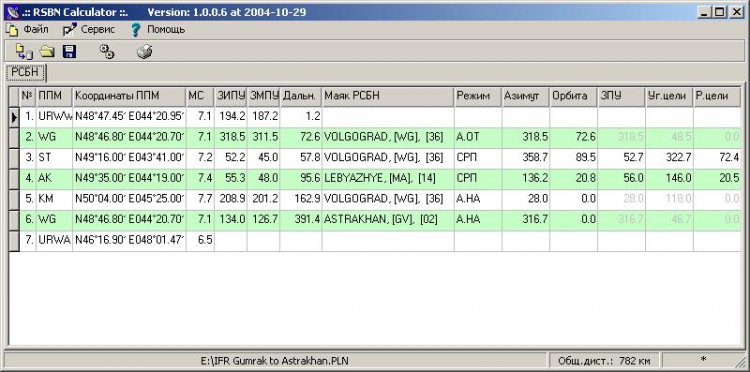The height and width of the screenshot is (372, 750).
Task: Click target range value 72.4
Action: (717, 158)
